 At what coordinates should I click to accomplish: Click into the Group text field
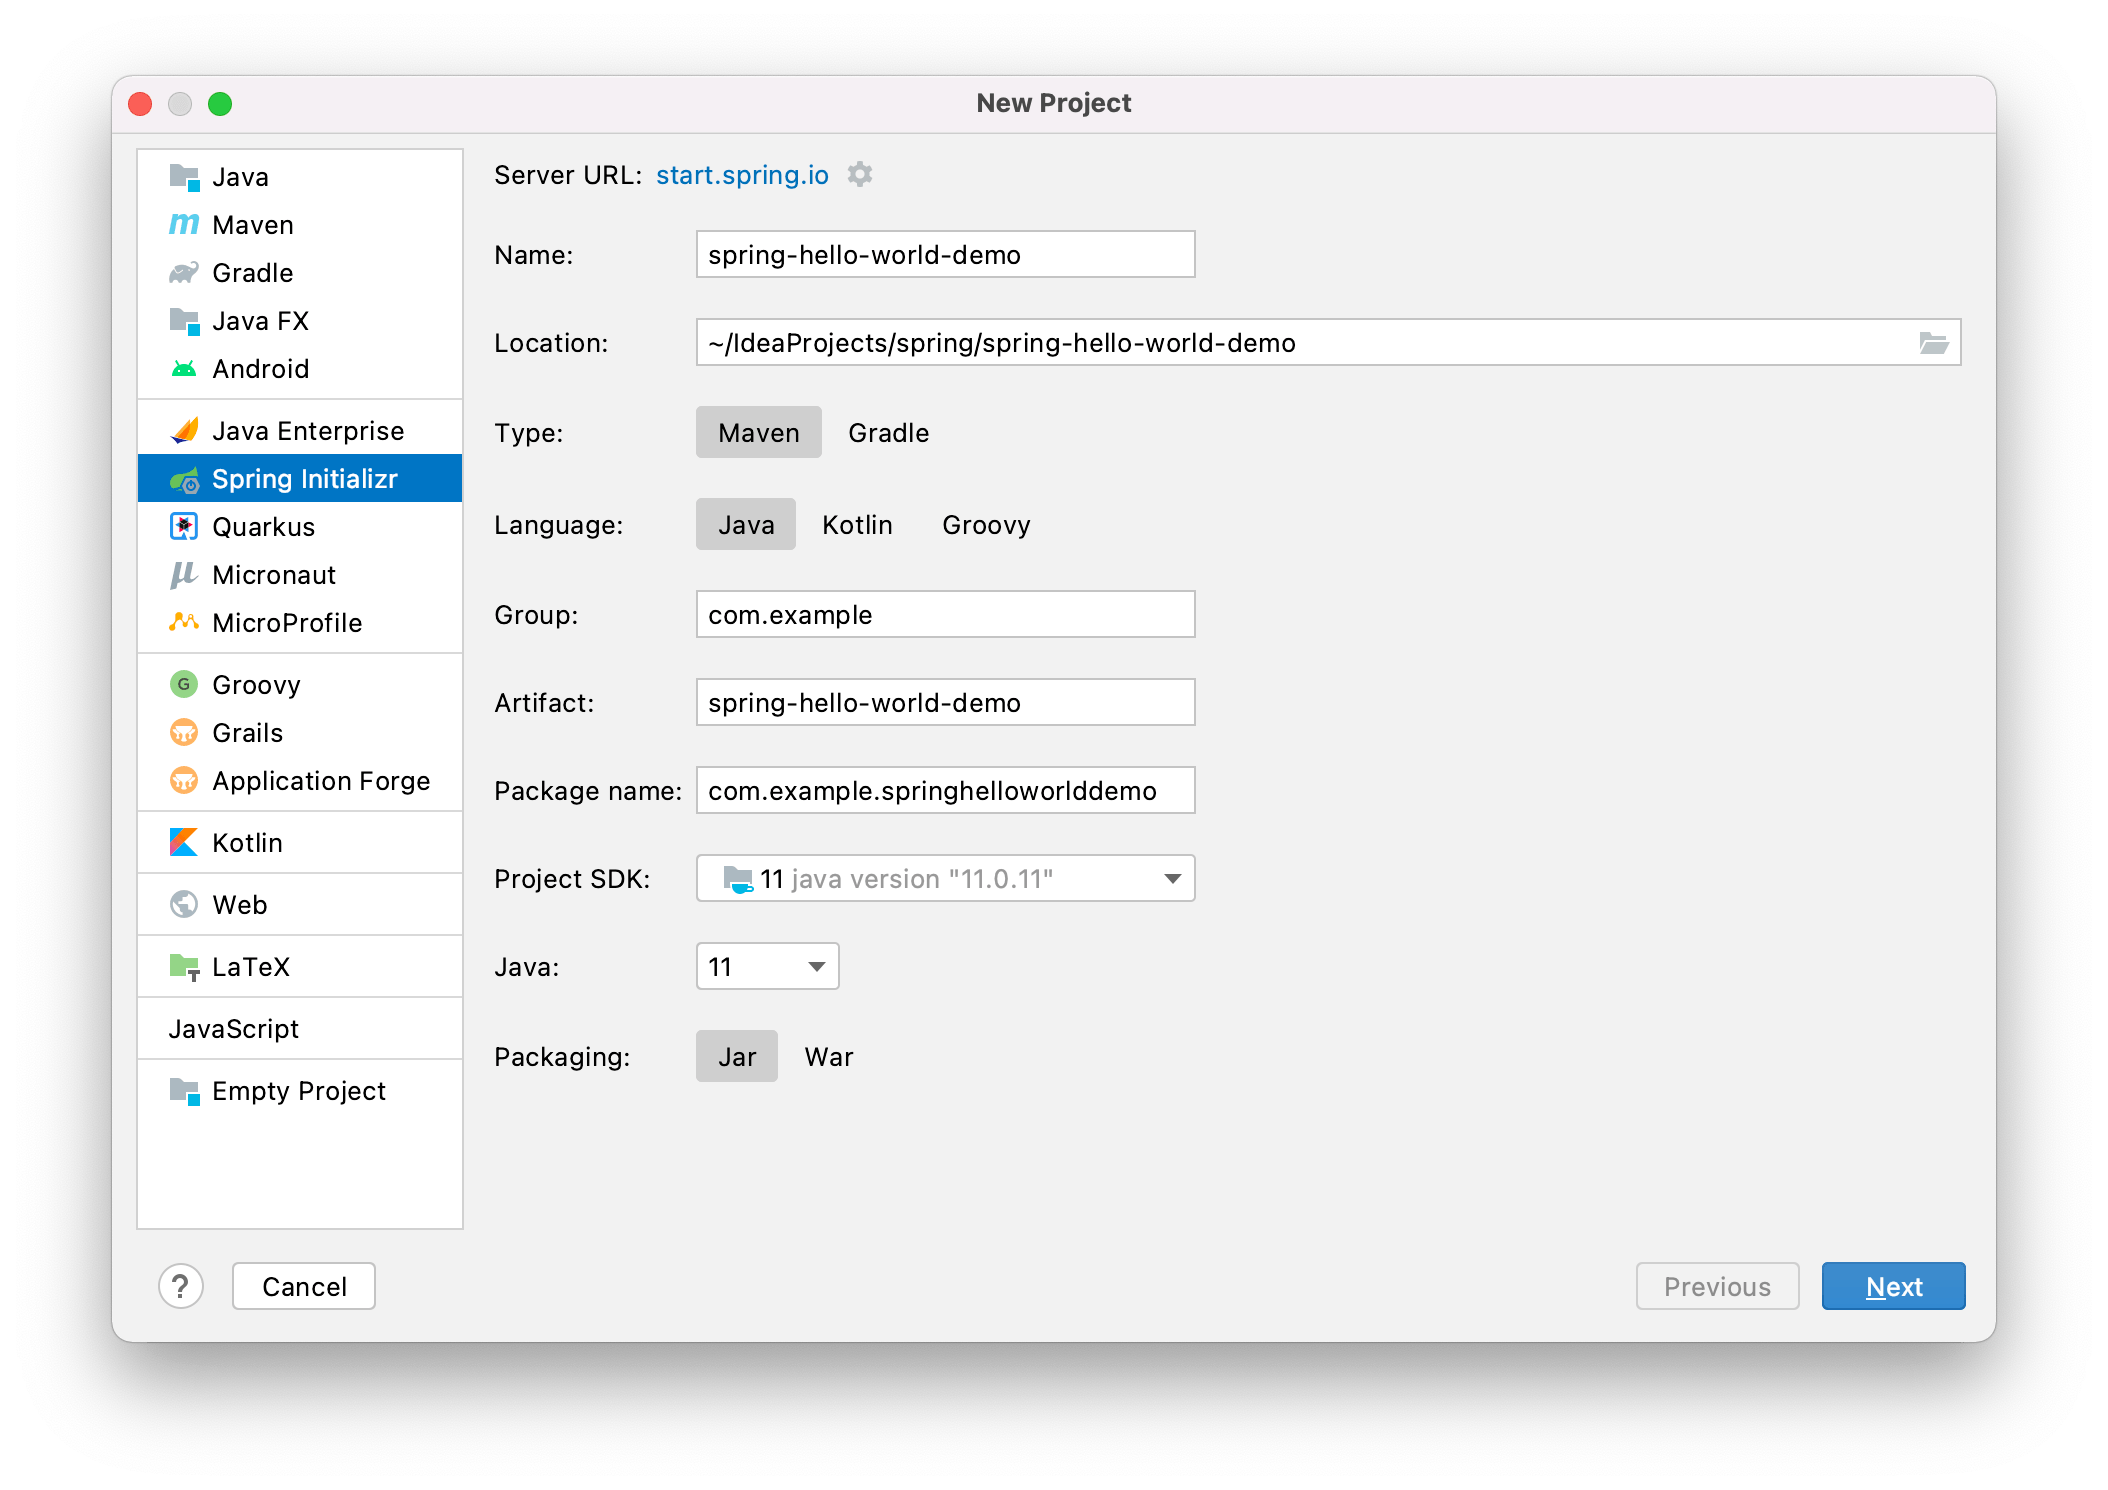pos(945,615)
